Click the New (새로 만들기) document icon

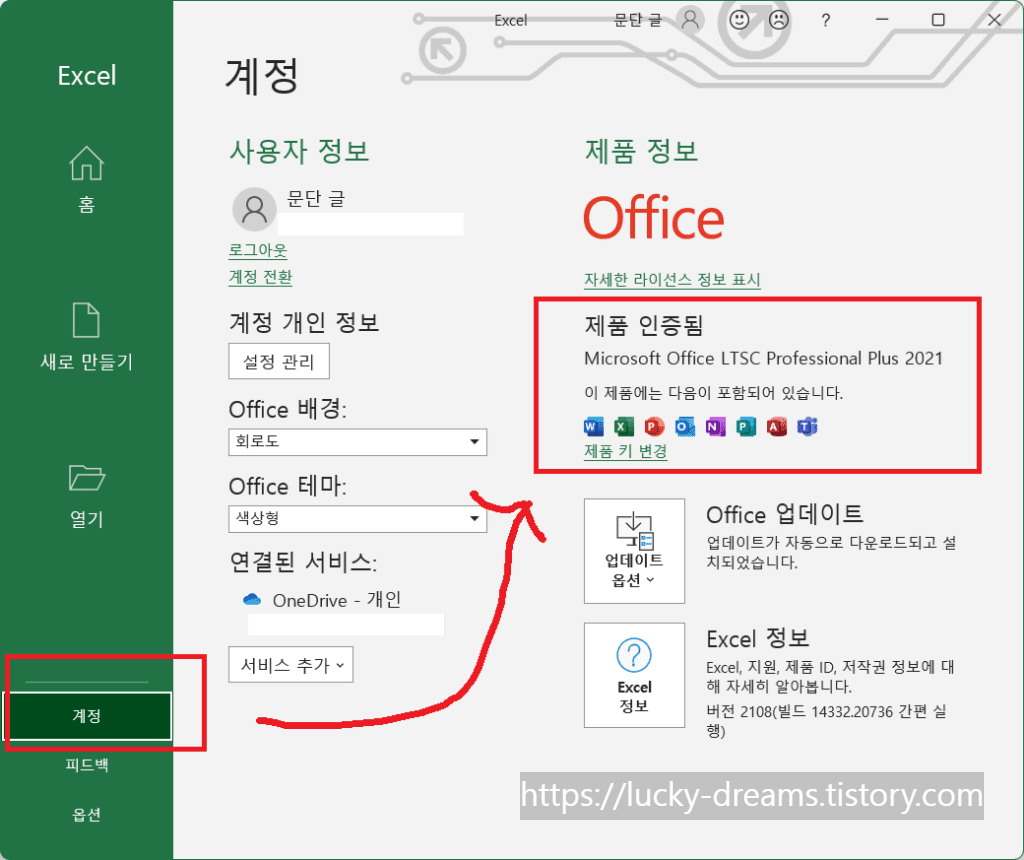[86, 320]
